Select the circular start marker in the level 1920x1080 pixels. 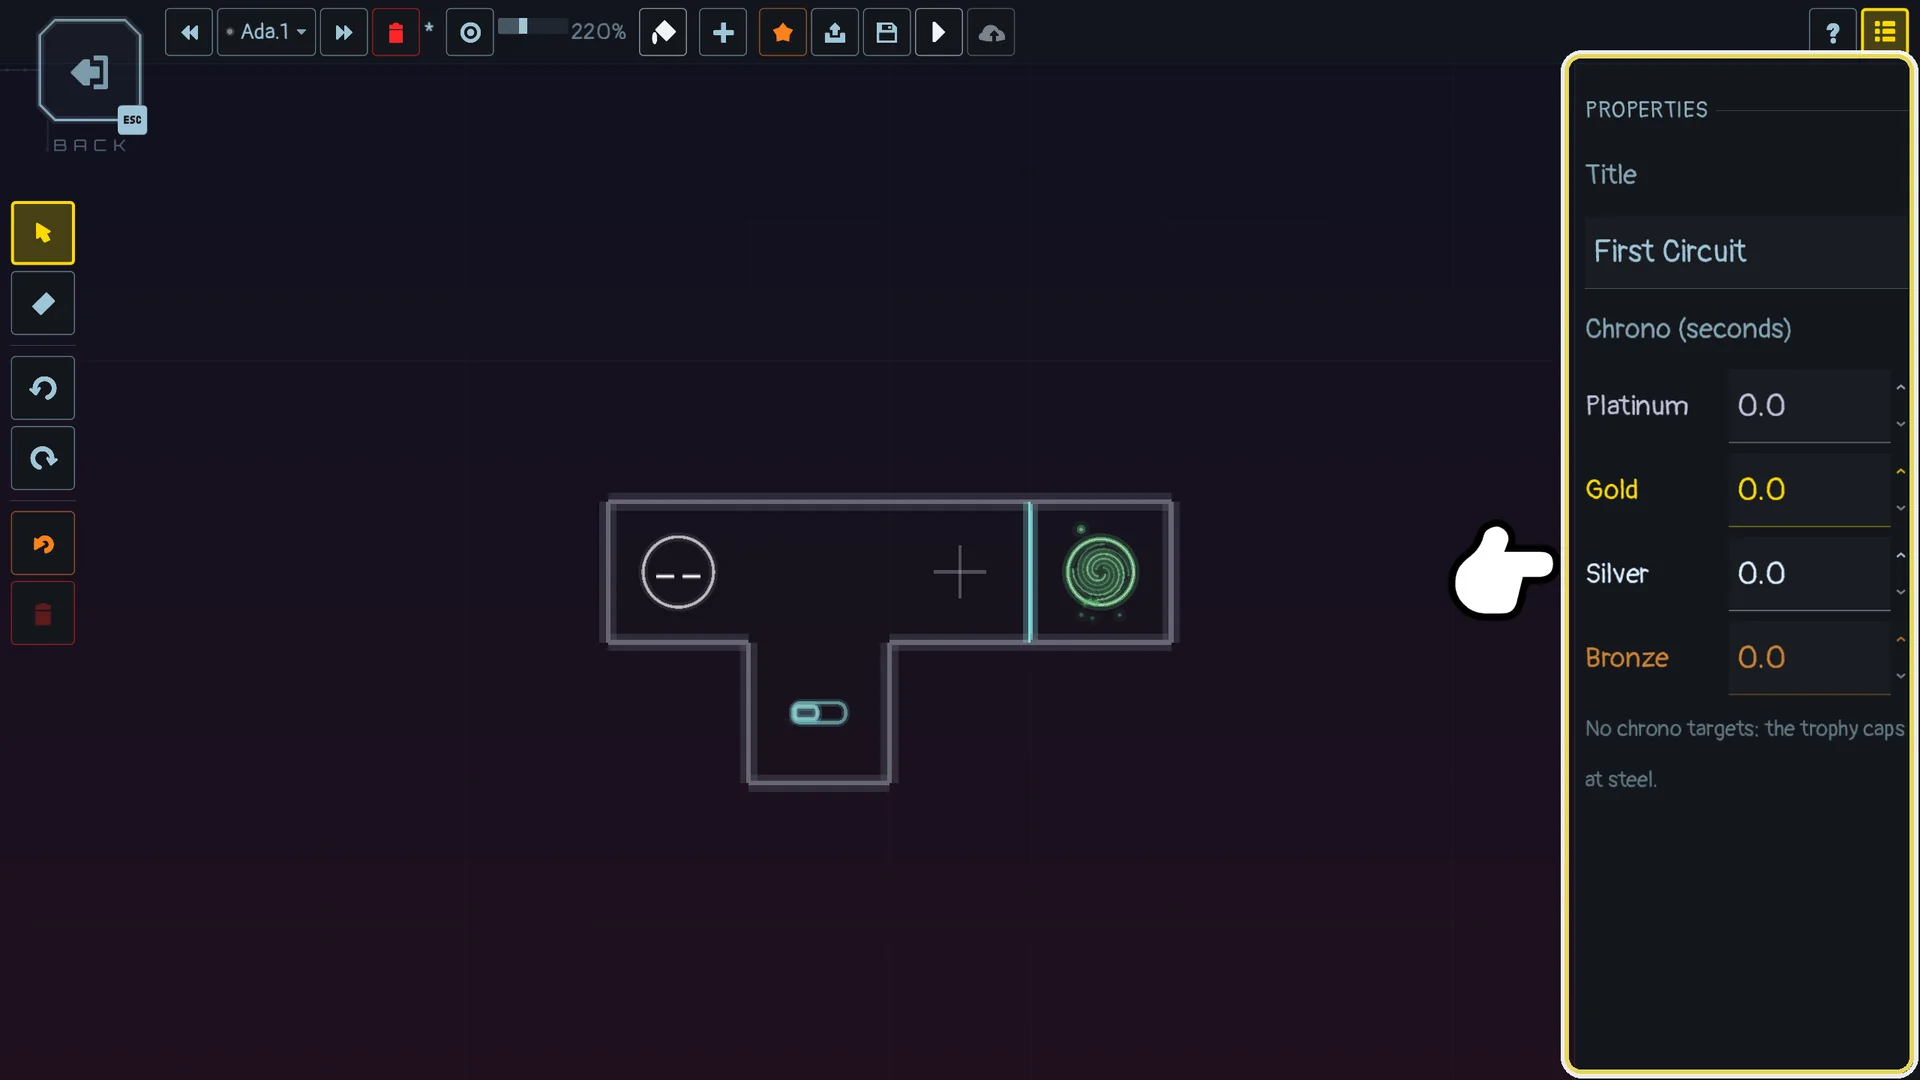tap(678, 572)
